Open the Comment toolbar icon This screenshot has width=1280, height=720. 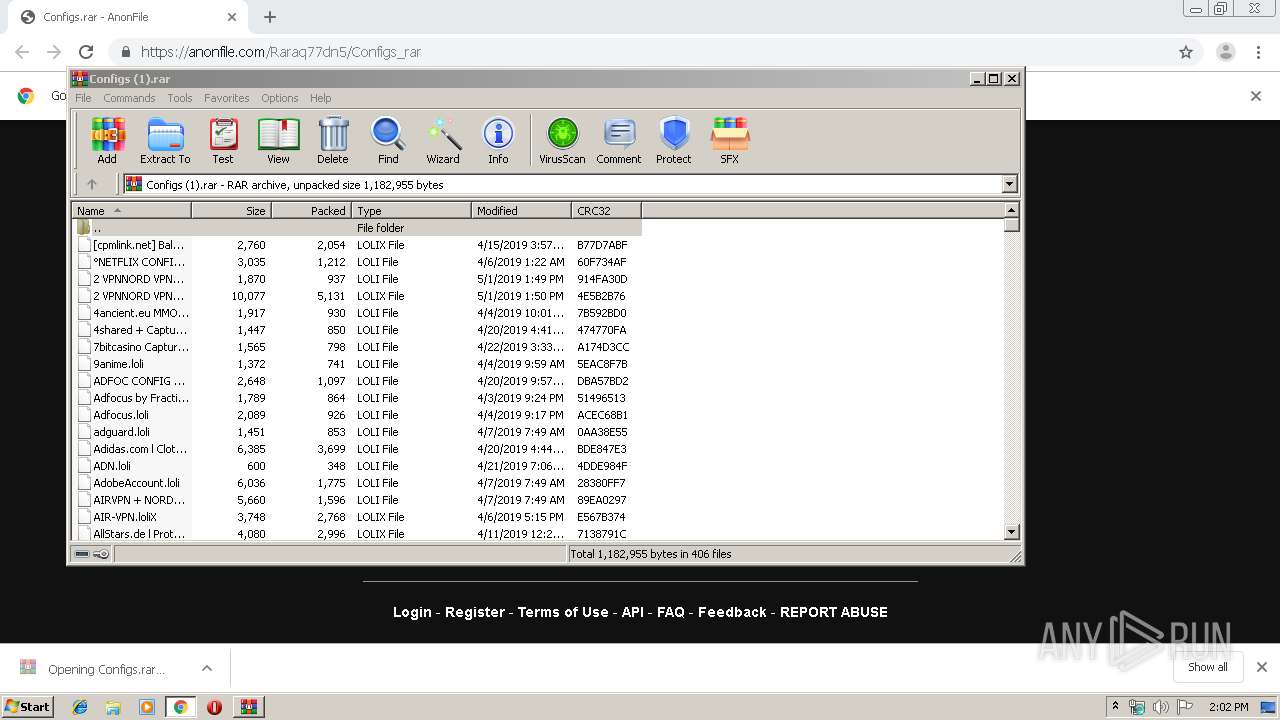point(619,140)
